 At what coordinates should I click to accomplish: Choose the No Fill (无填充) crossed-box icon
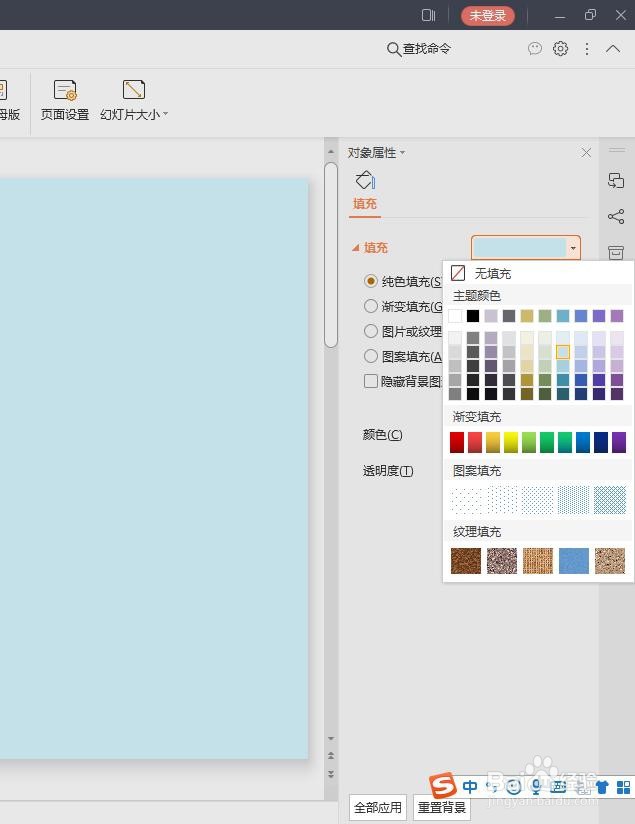(458, 273)
